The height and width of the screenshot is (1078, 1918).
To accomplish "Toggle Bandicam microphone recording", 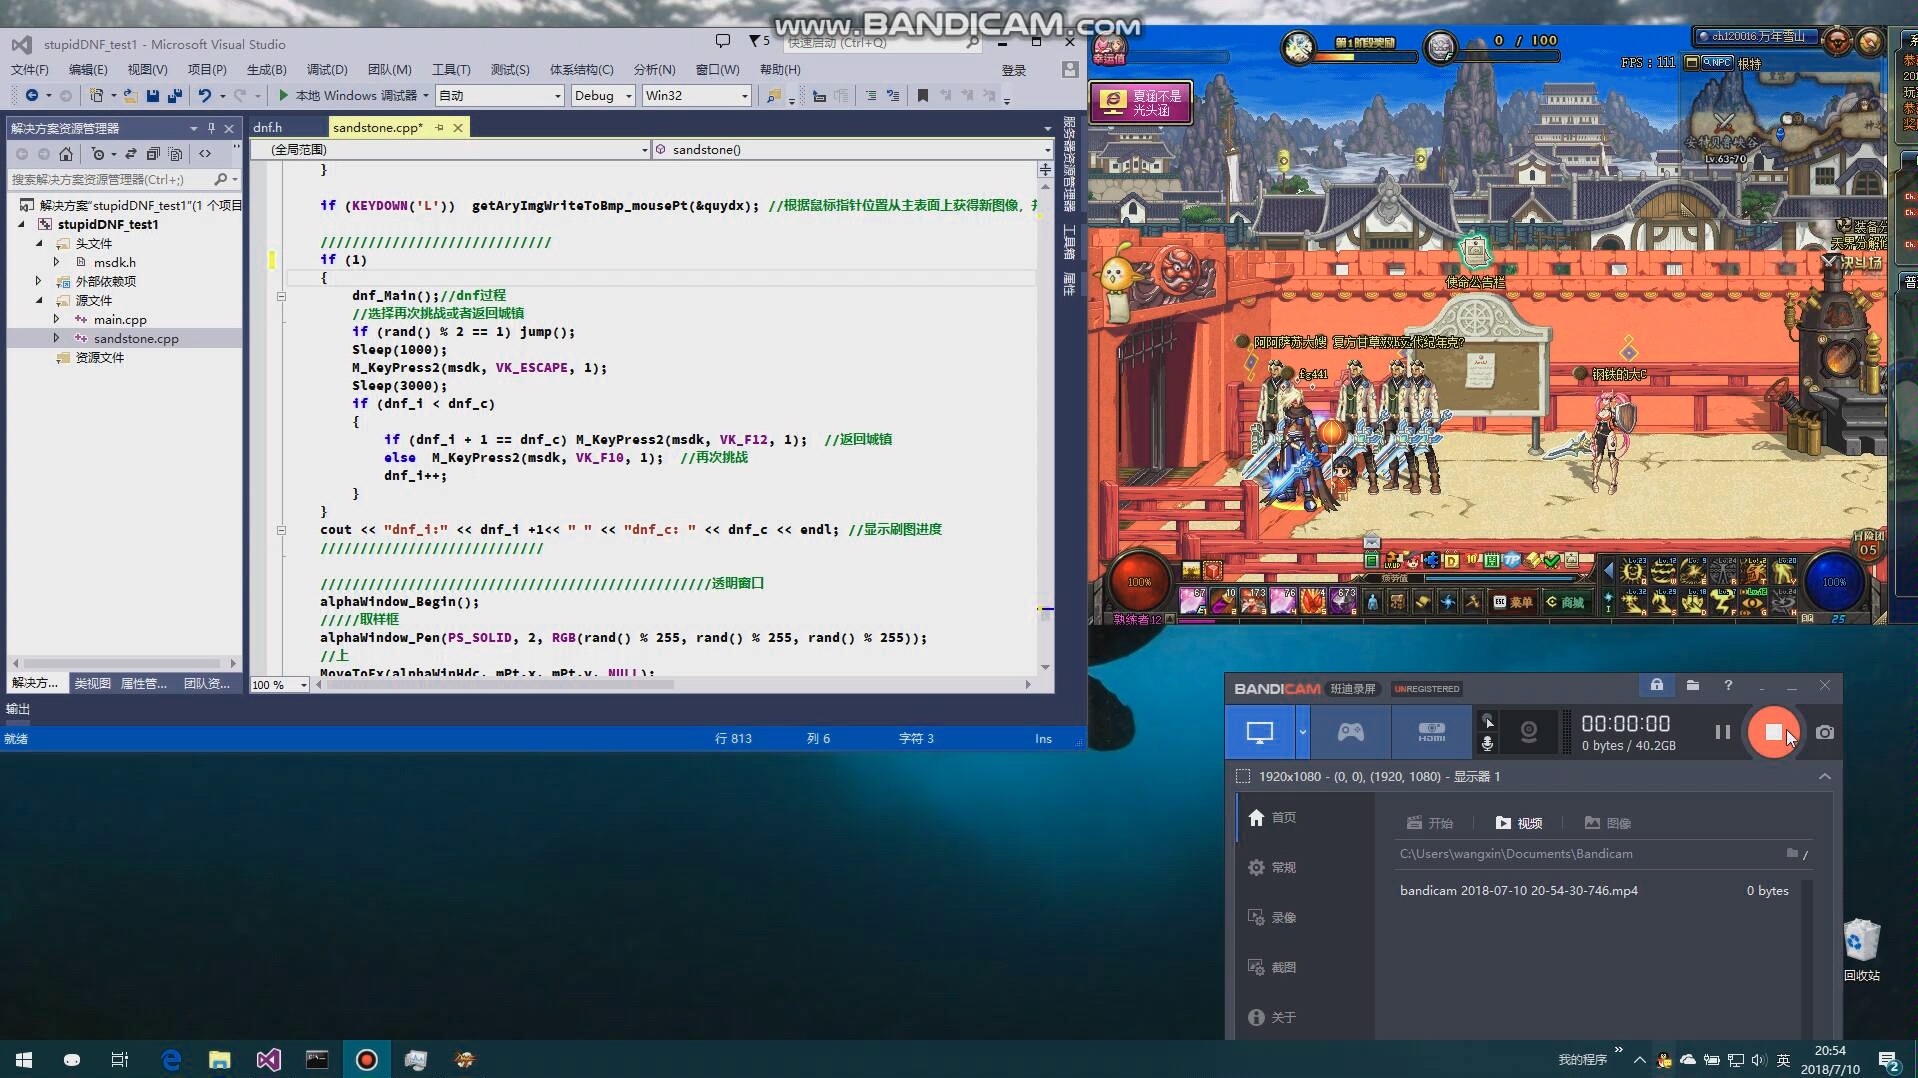I will coord(1488,743).
